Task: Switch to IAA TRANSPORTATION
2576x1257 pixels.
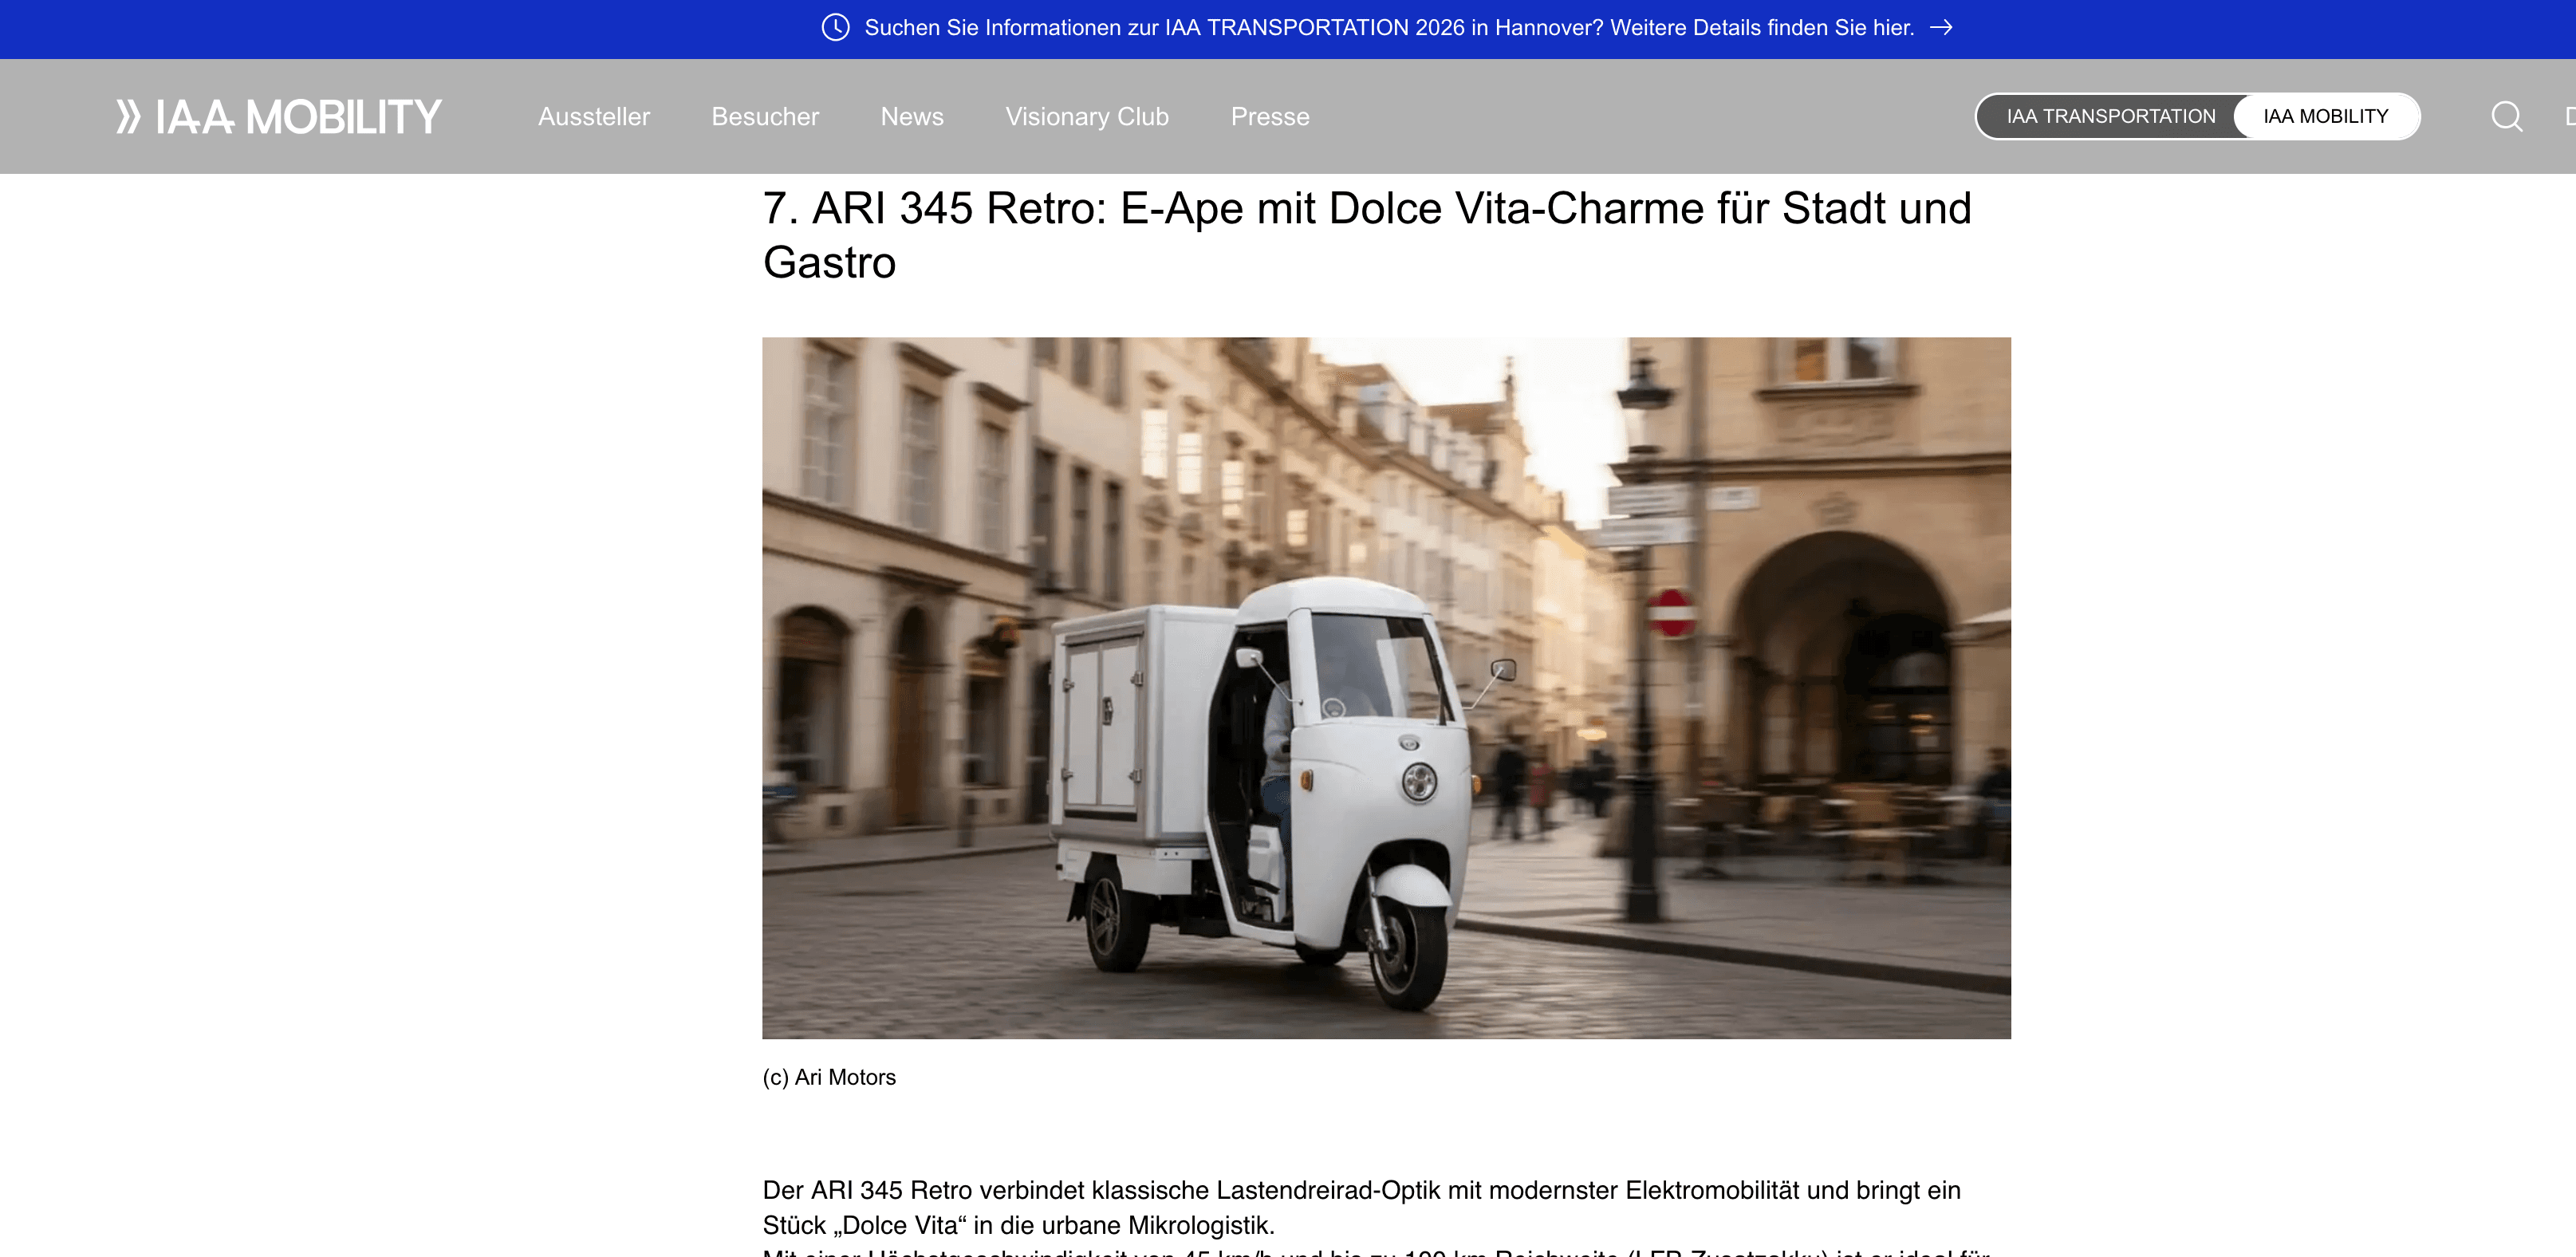Action: coord(2110,116)
